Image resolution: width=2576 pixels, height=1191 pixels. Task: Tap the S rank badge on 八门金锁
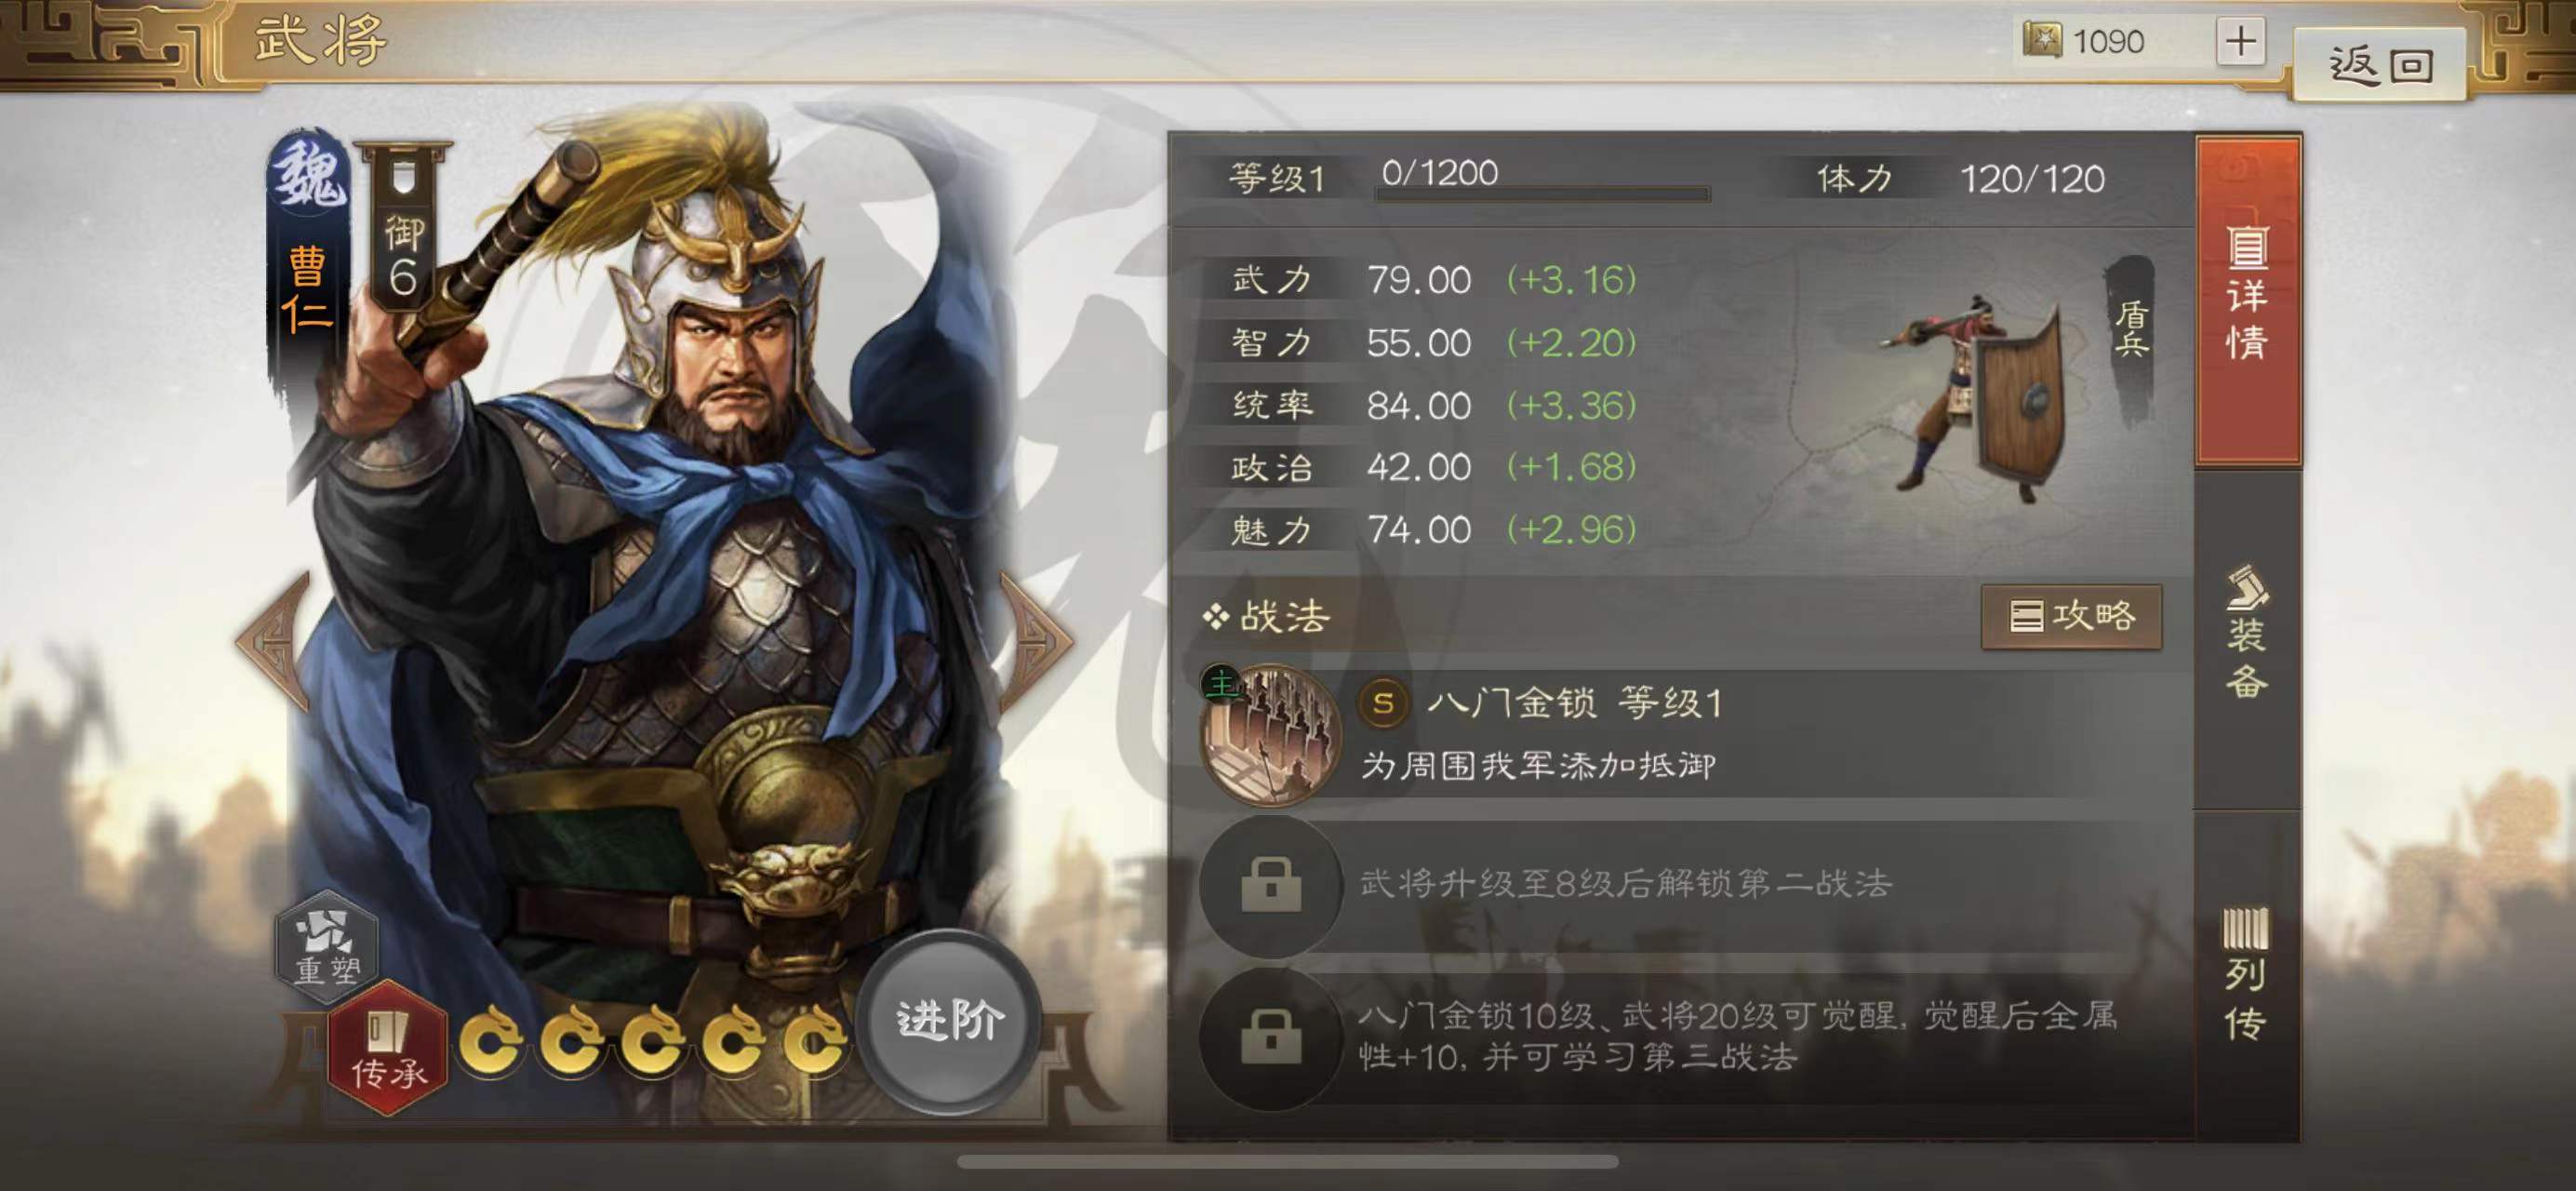pyautogui.click(x=1383, y=704)
